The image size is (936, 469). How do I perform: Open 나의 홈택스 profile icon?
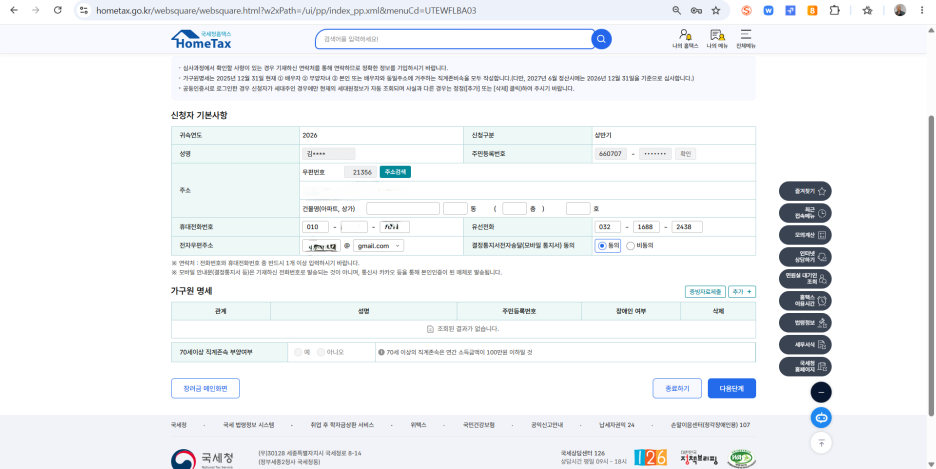pos(685,39)
